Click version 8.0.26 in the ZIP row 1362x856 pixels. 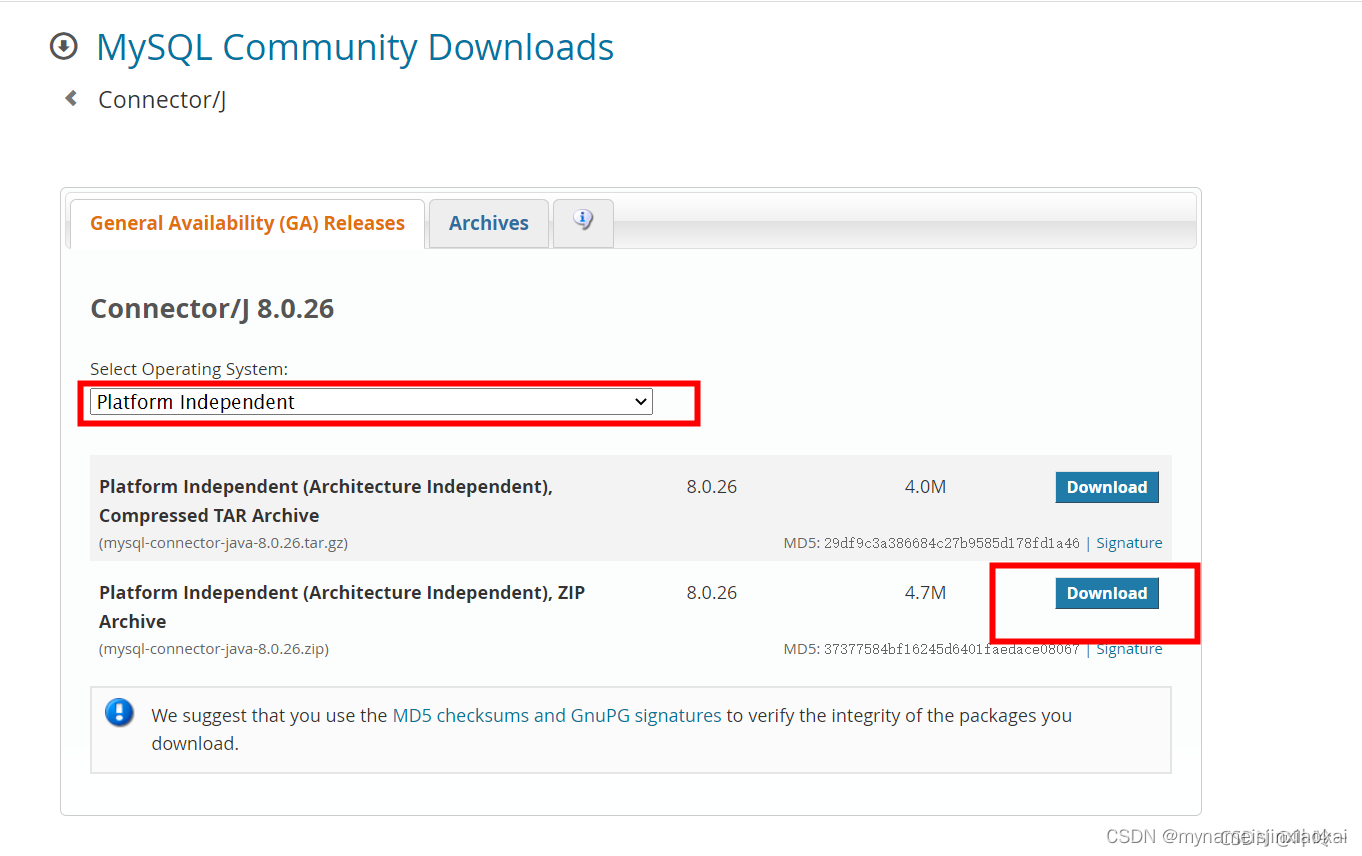tap(712, 593)
